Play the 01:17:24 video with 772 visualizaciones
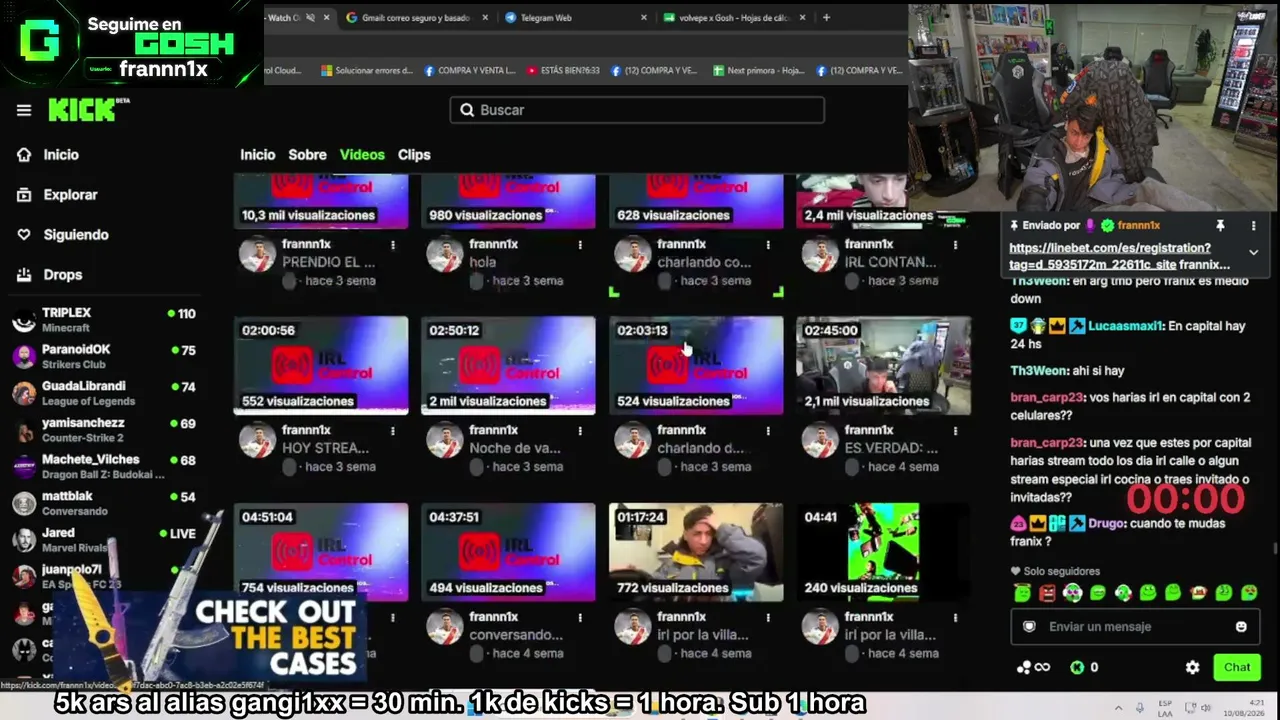This screenshot has height=720, width=1280. point(696,552)
